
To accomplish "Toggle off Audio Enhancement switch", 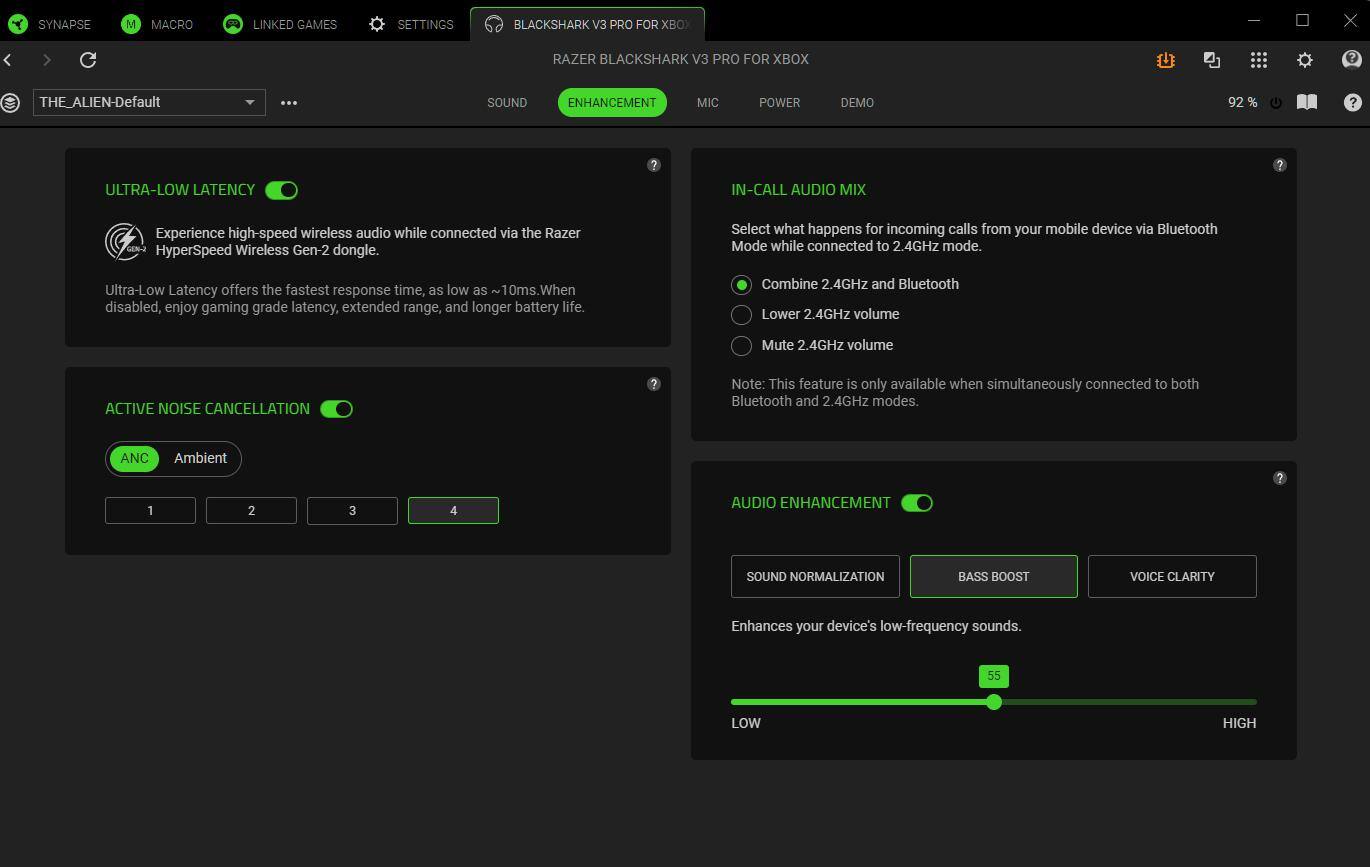I will (x=916, y=503).
